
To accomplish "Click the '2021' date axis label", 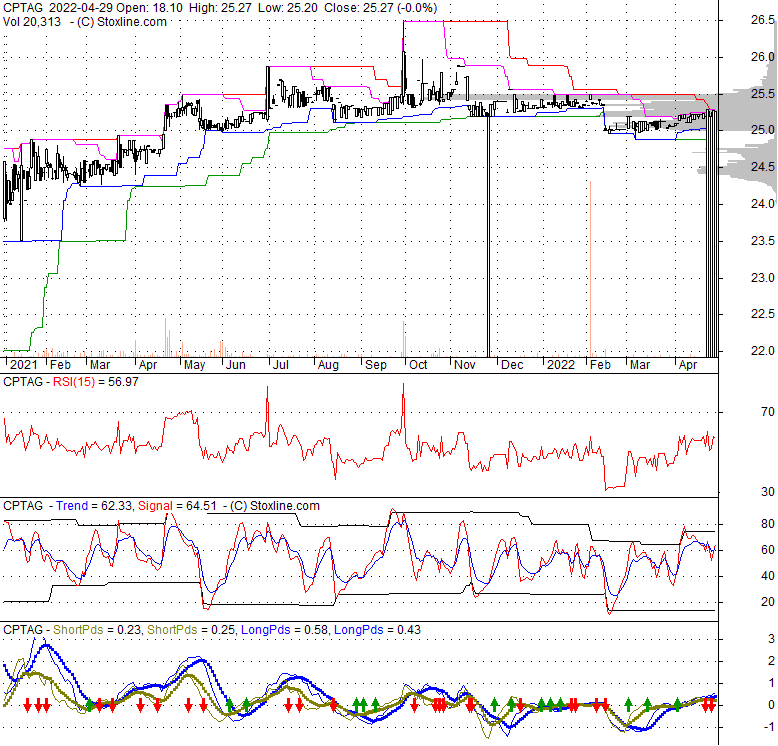I will tap(23, 365).
